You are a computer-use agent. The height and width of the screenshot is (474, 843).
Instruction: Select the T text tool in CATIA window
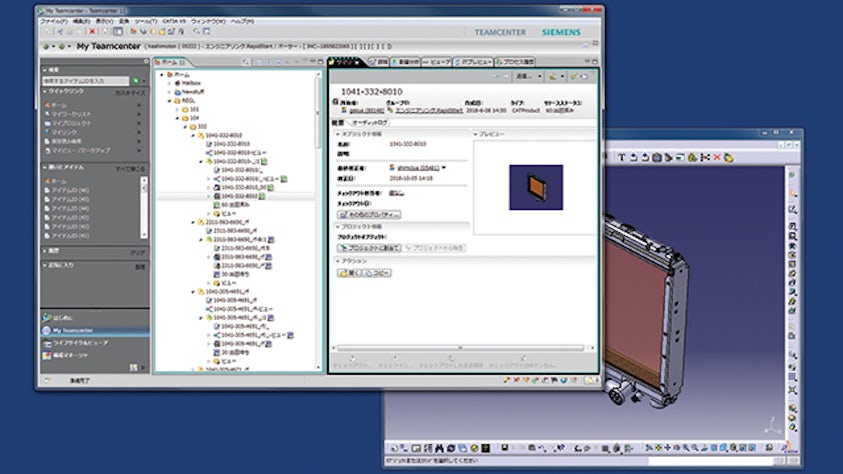[x=621, y=157]
